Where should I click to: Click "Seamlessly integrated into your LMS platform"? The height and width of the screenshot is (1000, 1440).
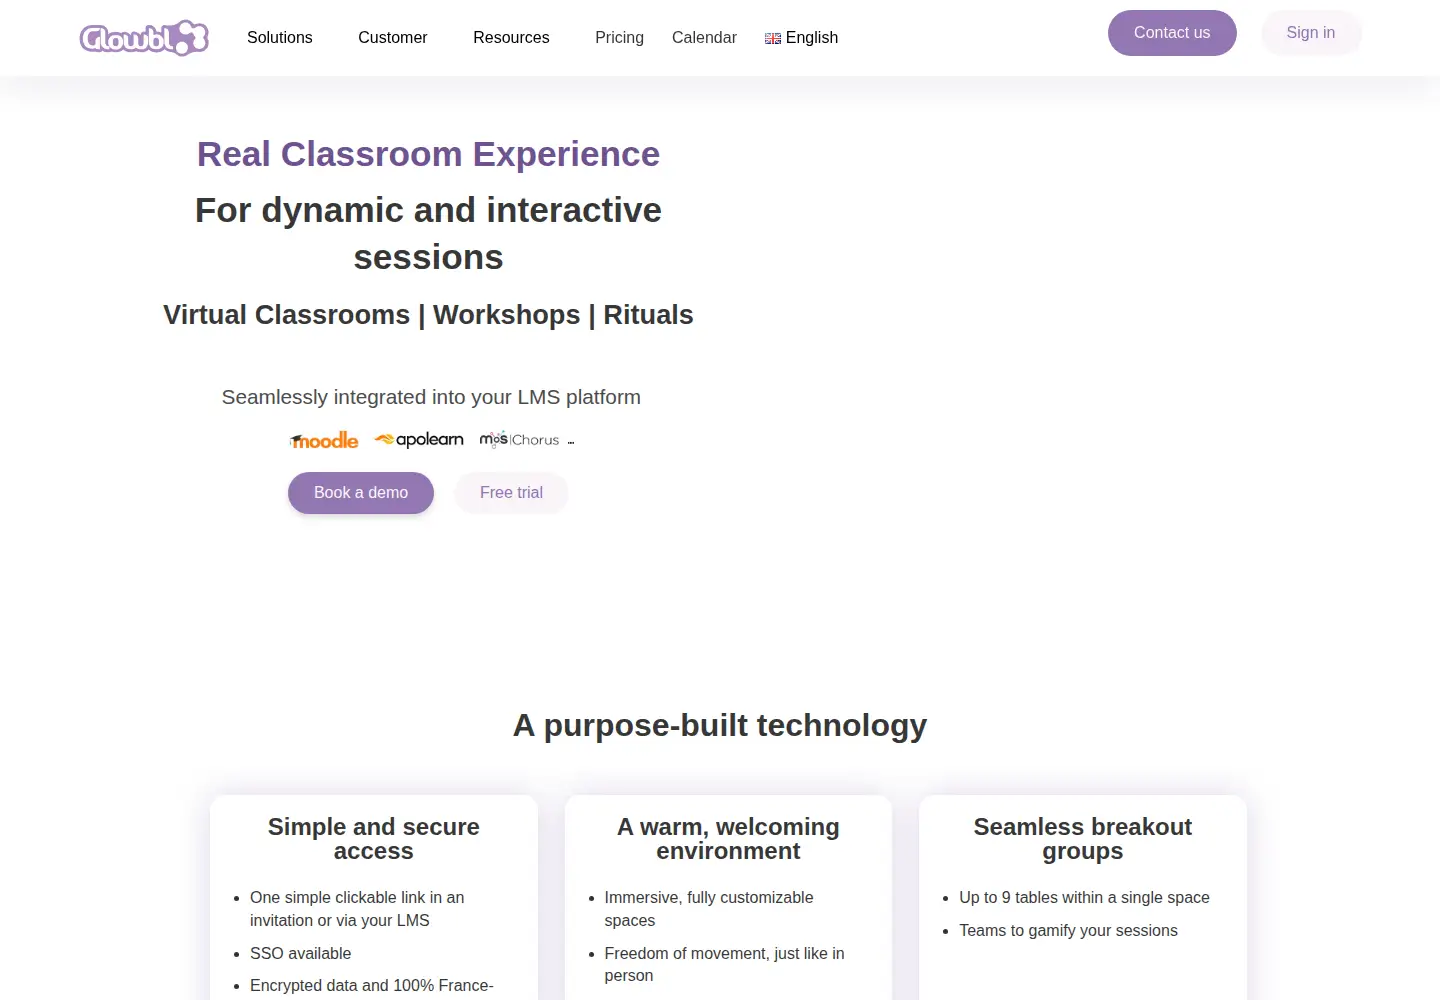pyautogui.click(x=431, y=397)
